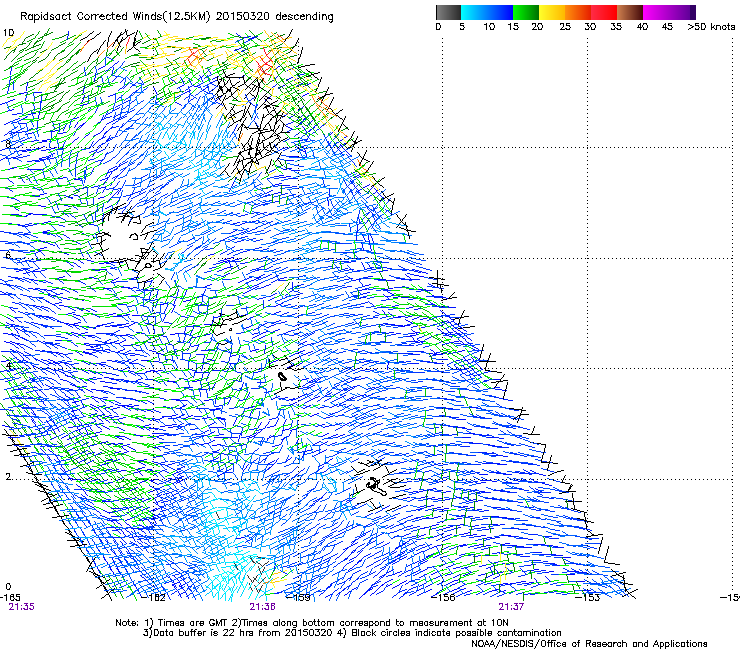Click the 'Times are GMT' note line
Image resolution: width=740 pixels, height=650 pixels.
point(312,623)
